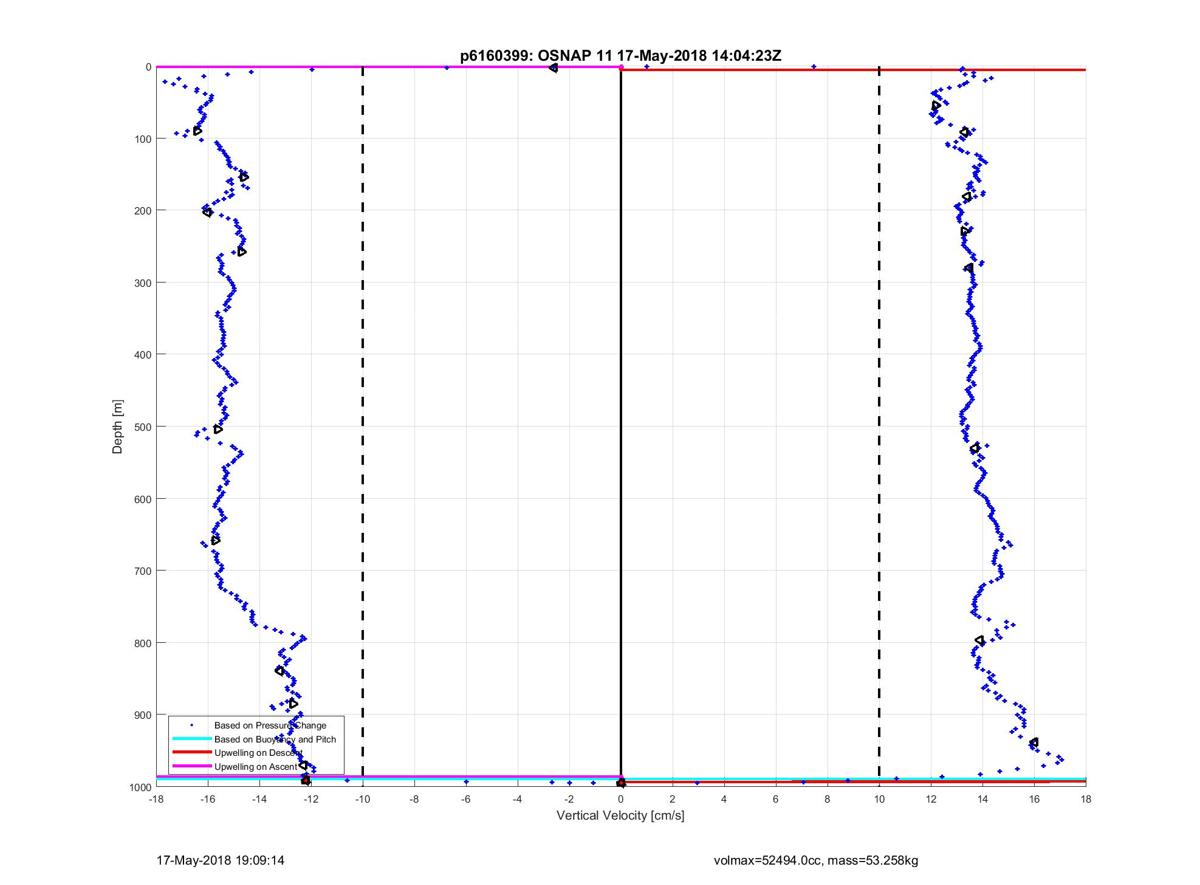Viewport: 1200px width, 885px height.
Task: Click x-axis tick label 4
Action: (724, 799)
